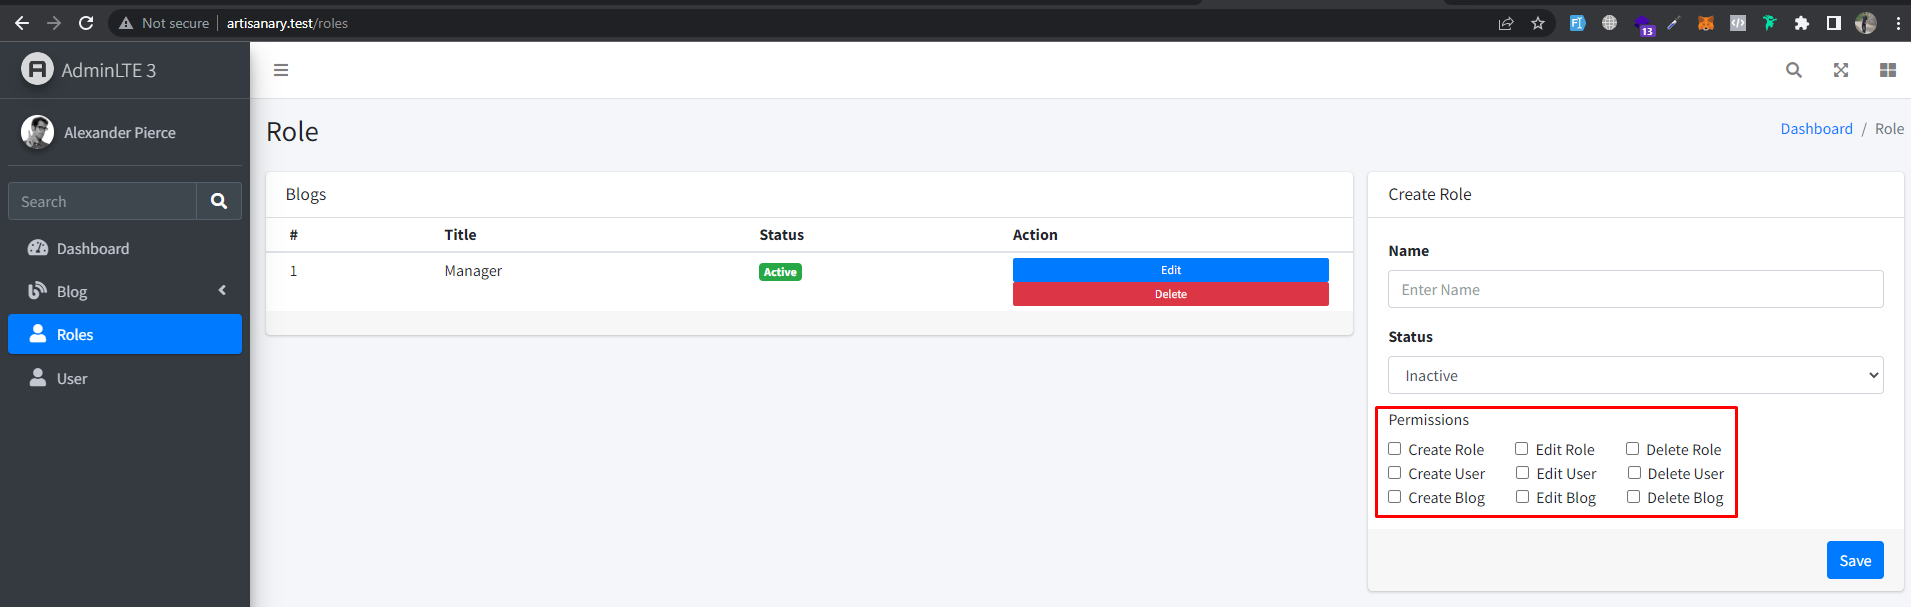This screenshot has width=1911, height=607.
Task: Click the Action column header
Action: (x=1035, y=235)
